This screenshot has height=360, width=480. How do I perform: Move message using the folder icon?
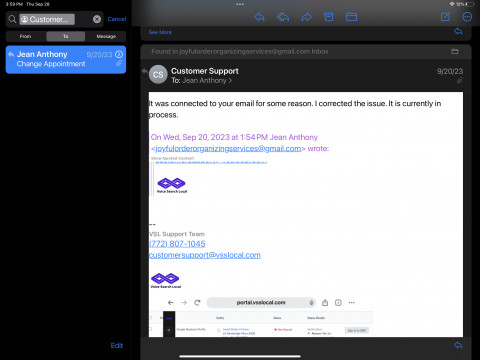click(351, 17)
